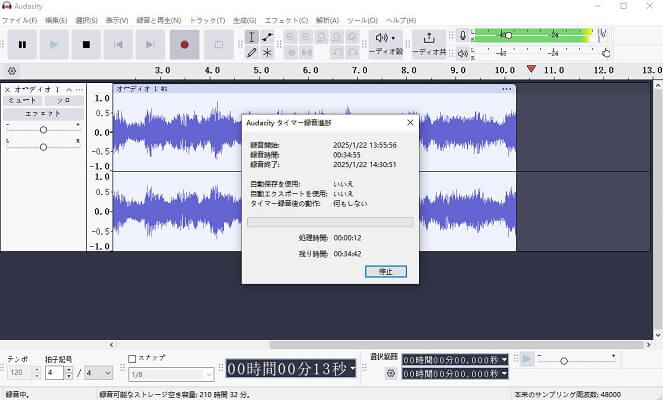Open the clip's three-dot options menu
Image resolution: width=663 pixels, height=400 pixels.
click(507, 89)
